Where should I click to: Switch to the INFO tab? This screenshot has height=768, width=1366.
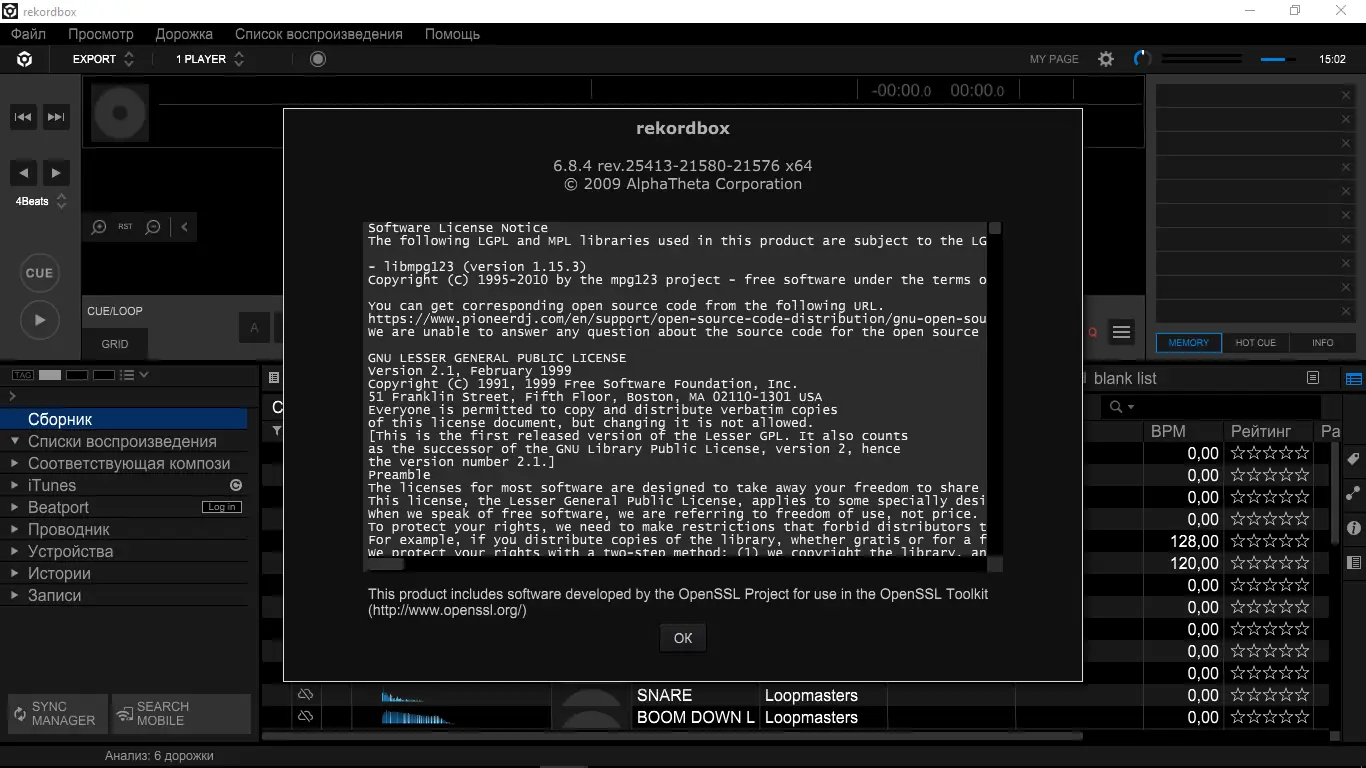[x=1323, y=342]
